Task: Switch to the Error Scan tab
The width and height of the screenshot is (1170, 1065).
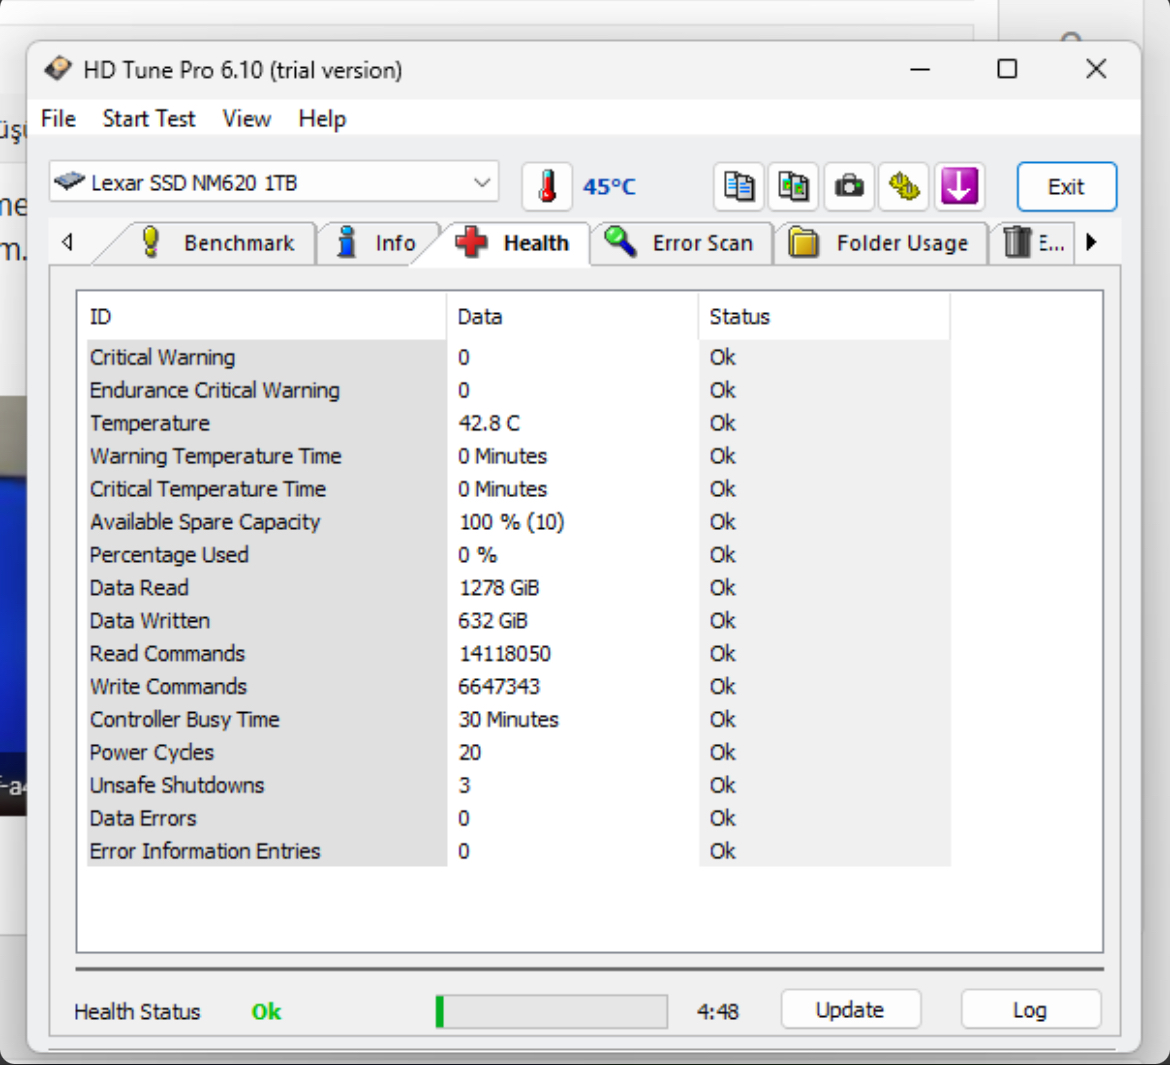Action: click(681, 243)
